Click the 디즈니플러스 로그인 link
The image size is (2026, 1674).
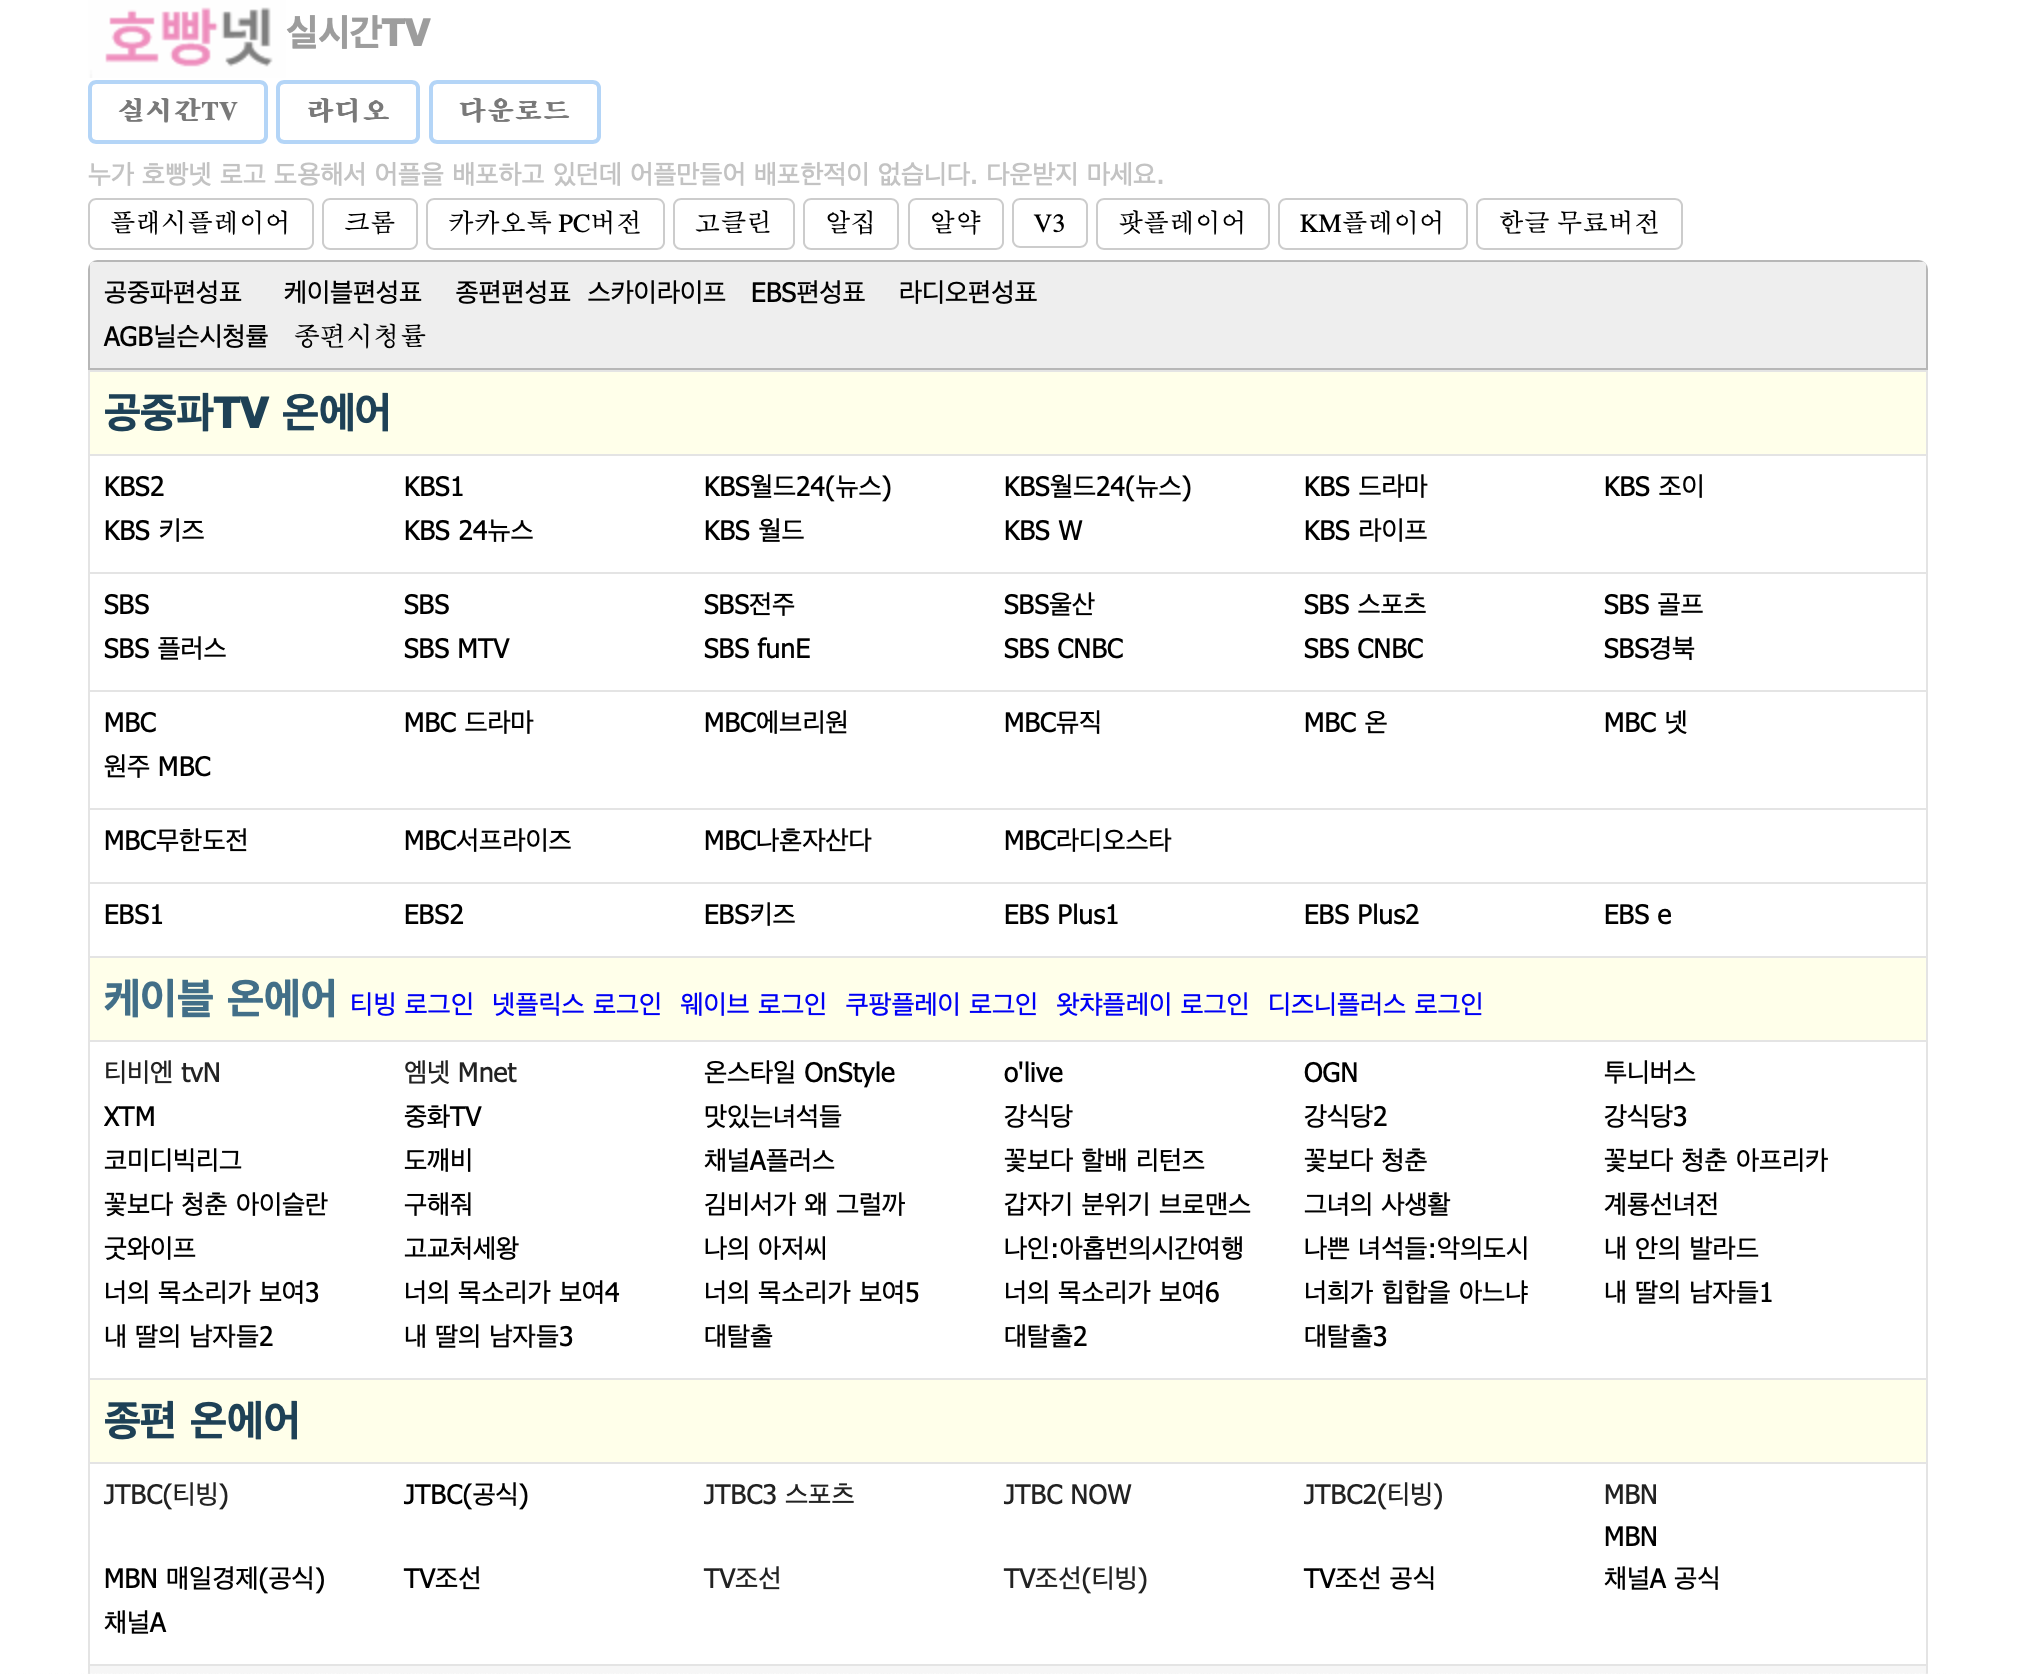click(x=1374, y=1004)
